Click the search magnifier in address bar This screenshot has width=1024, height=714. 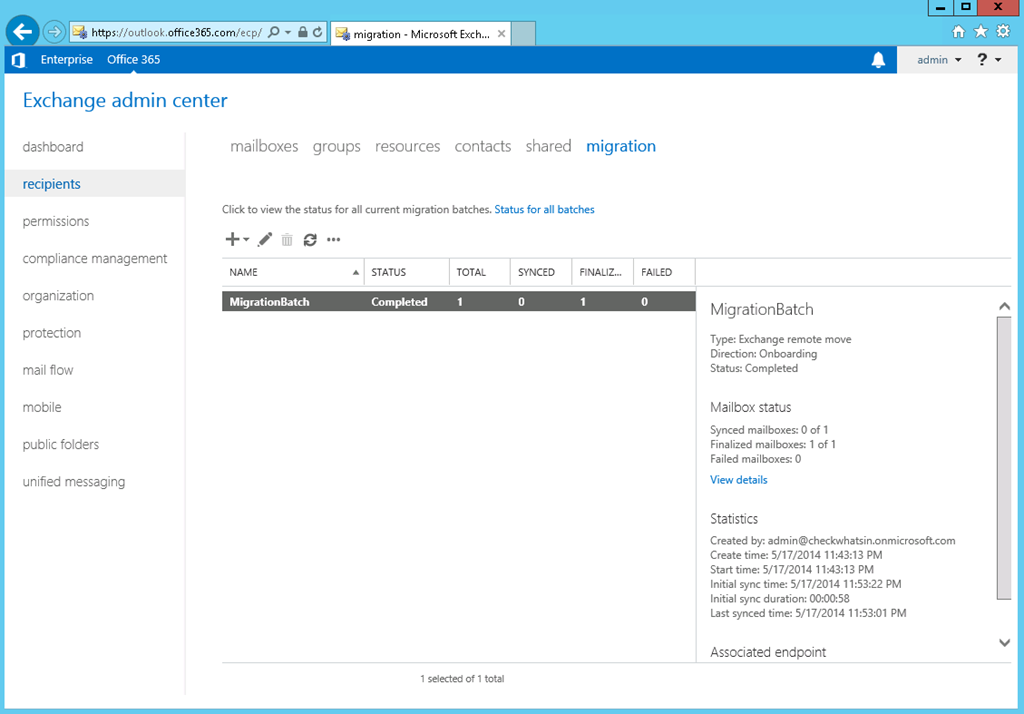274,32
